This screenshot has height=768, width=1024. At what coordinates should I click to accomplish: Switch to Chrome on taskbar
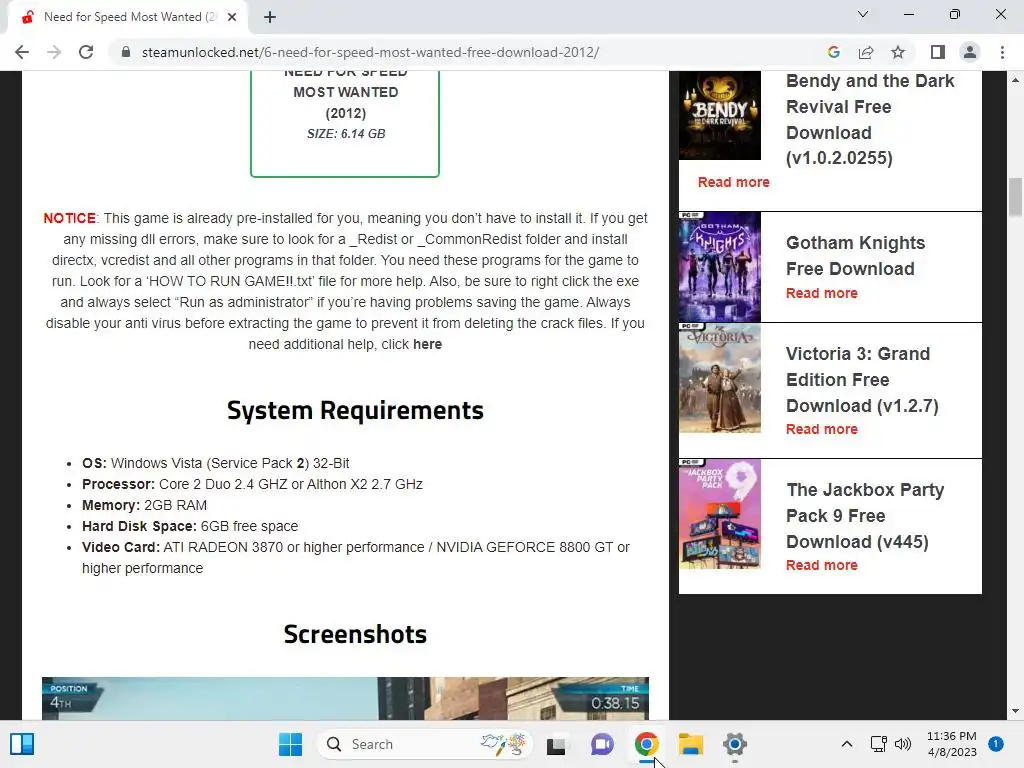(x=646, y=744)
